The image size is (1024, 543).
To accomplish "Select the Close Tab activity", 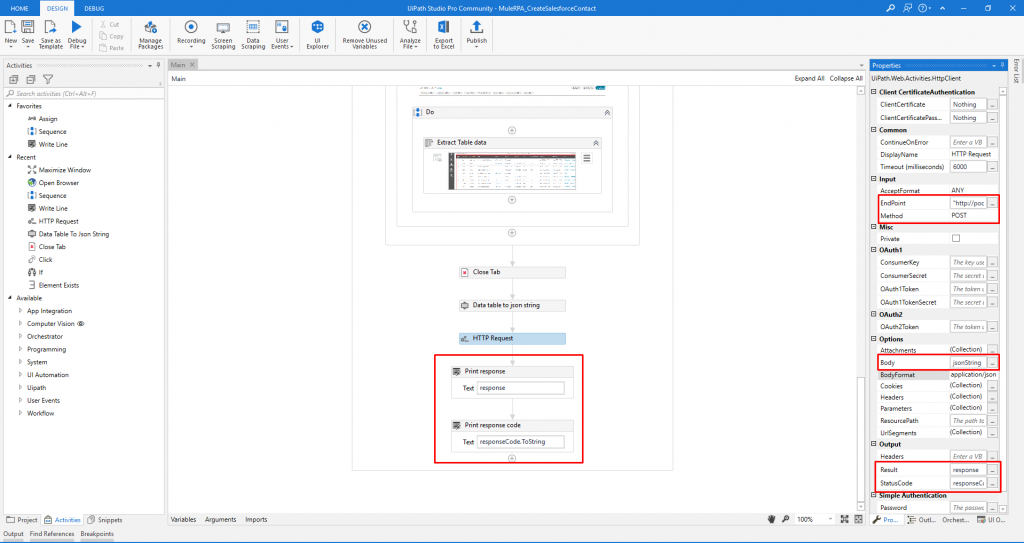I will pos(512,272).
